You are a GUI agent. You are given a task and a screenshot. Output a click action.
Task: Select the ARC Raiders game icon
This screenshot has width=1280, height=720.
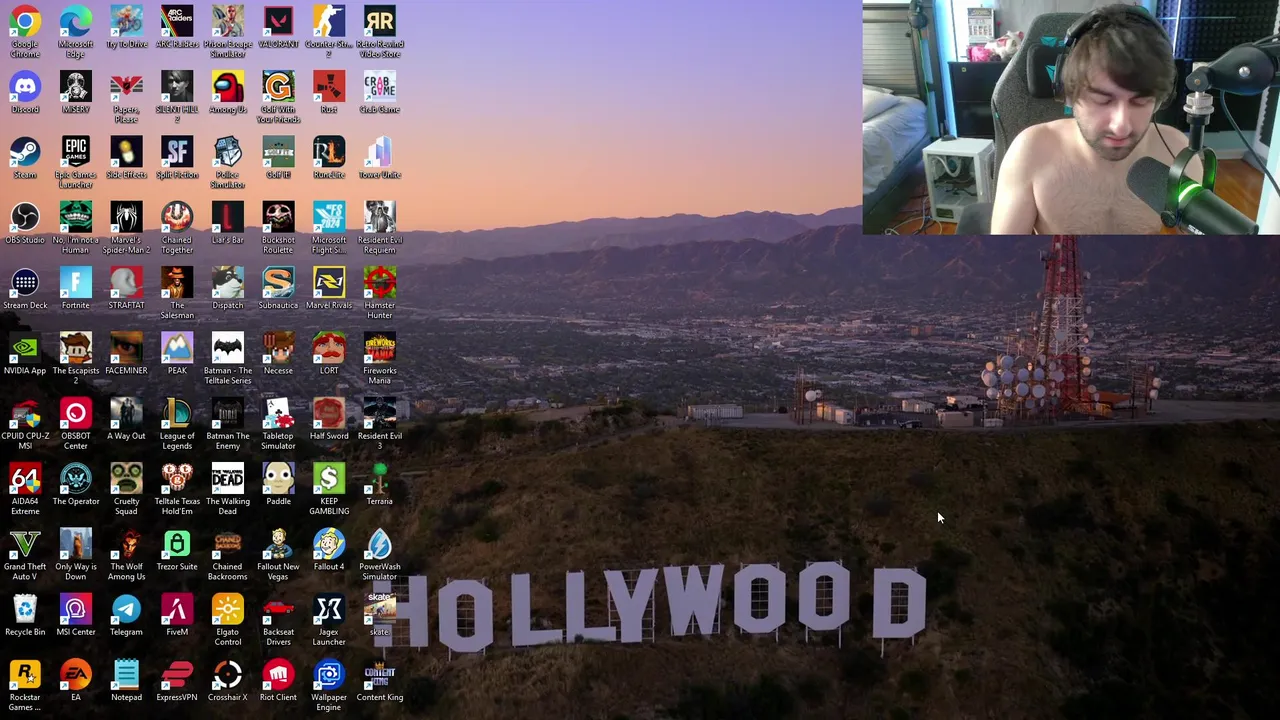177,20
